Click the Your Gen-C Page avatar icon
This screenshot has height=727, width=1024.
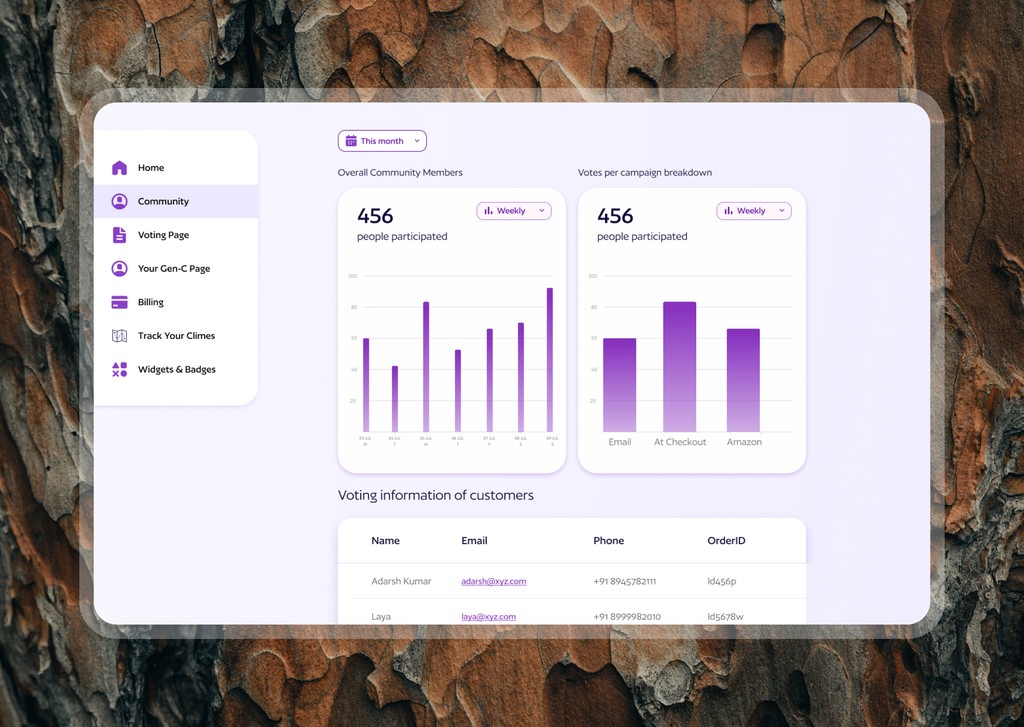click(120, 268)
